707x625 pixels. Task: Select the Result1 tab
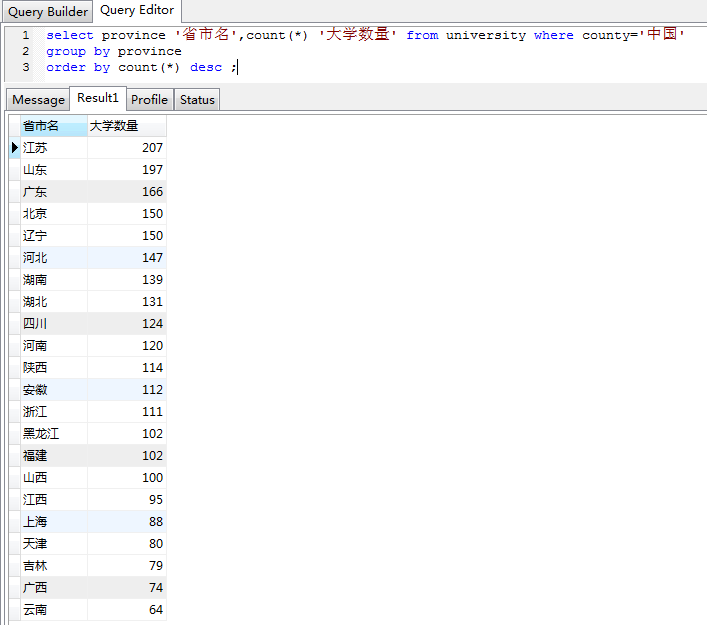tap(98, 98)
